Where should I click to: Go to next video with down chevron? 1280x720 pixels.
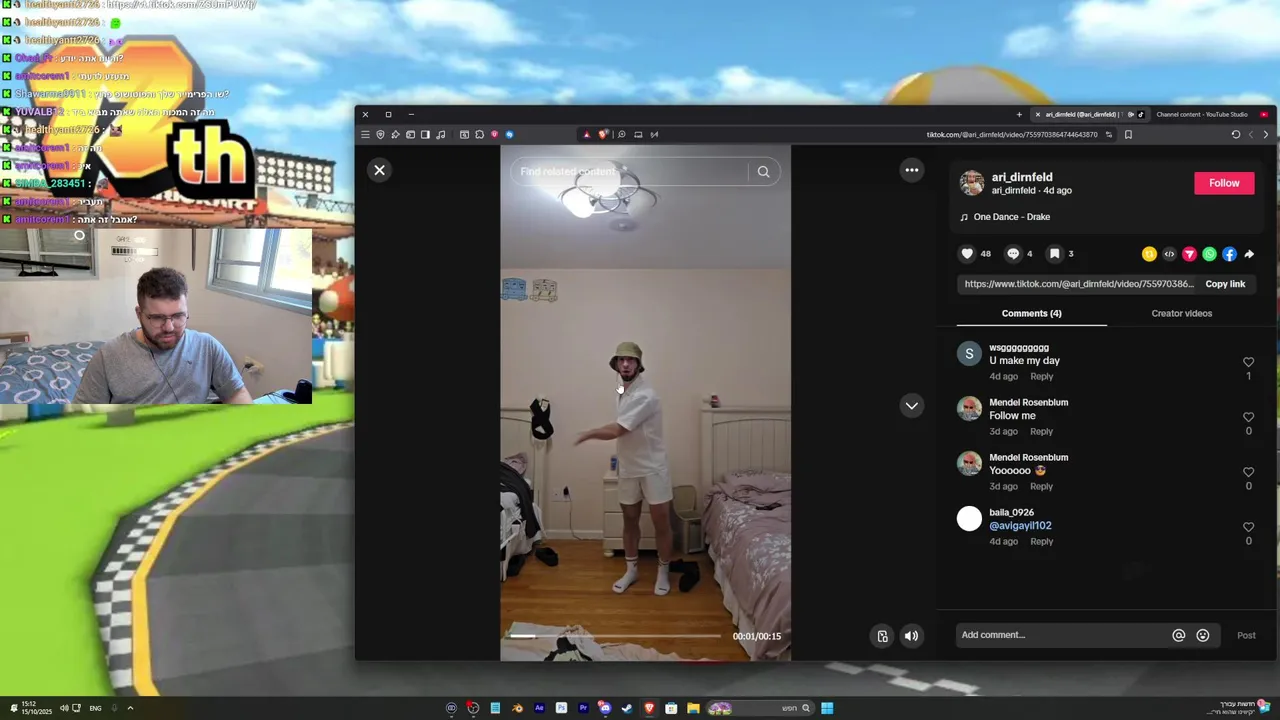tap(911, 405)
